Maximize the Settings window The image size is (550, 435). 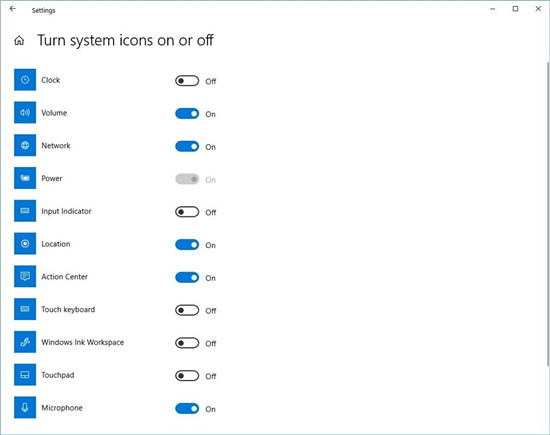tap(515, 9)
